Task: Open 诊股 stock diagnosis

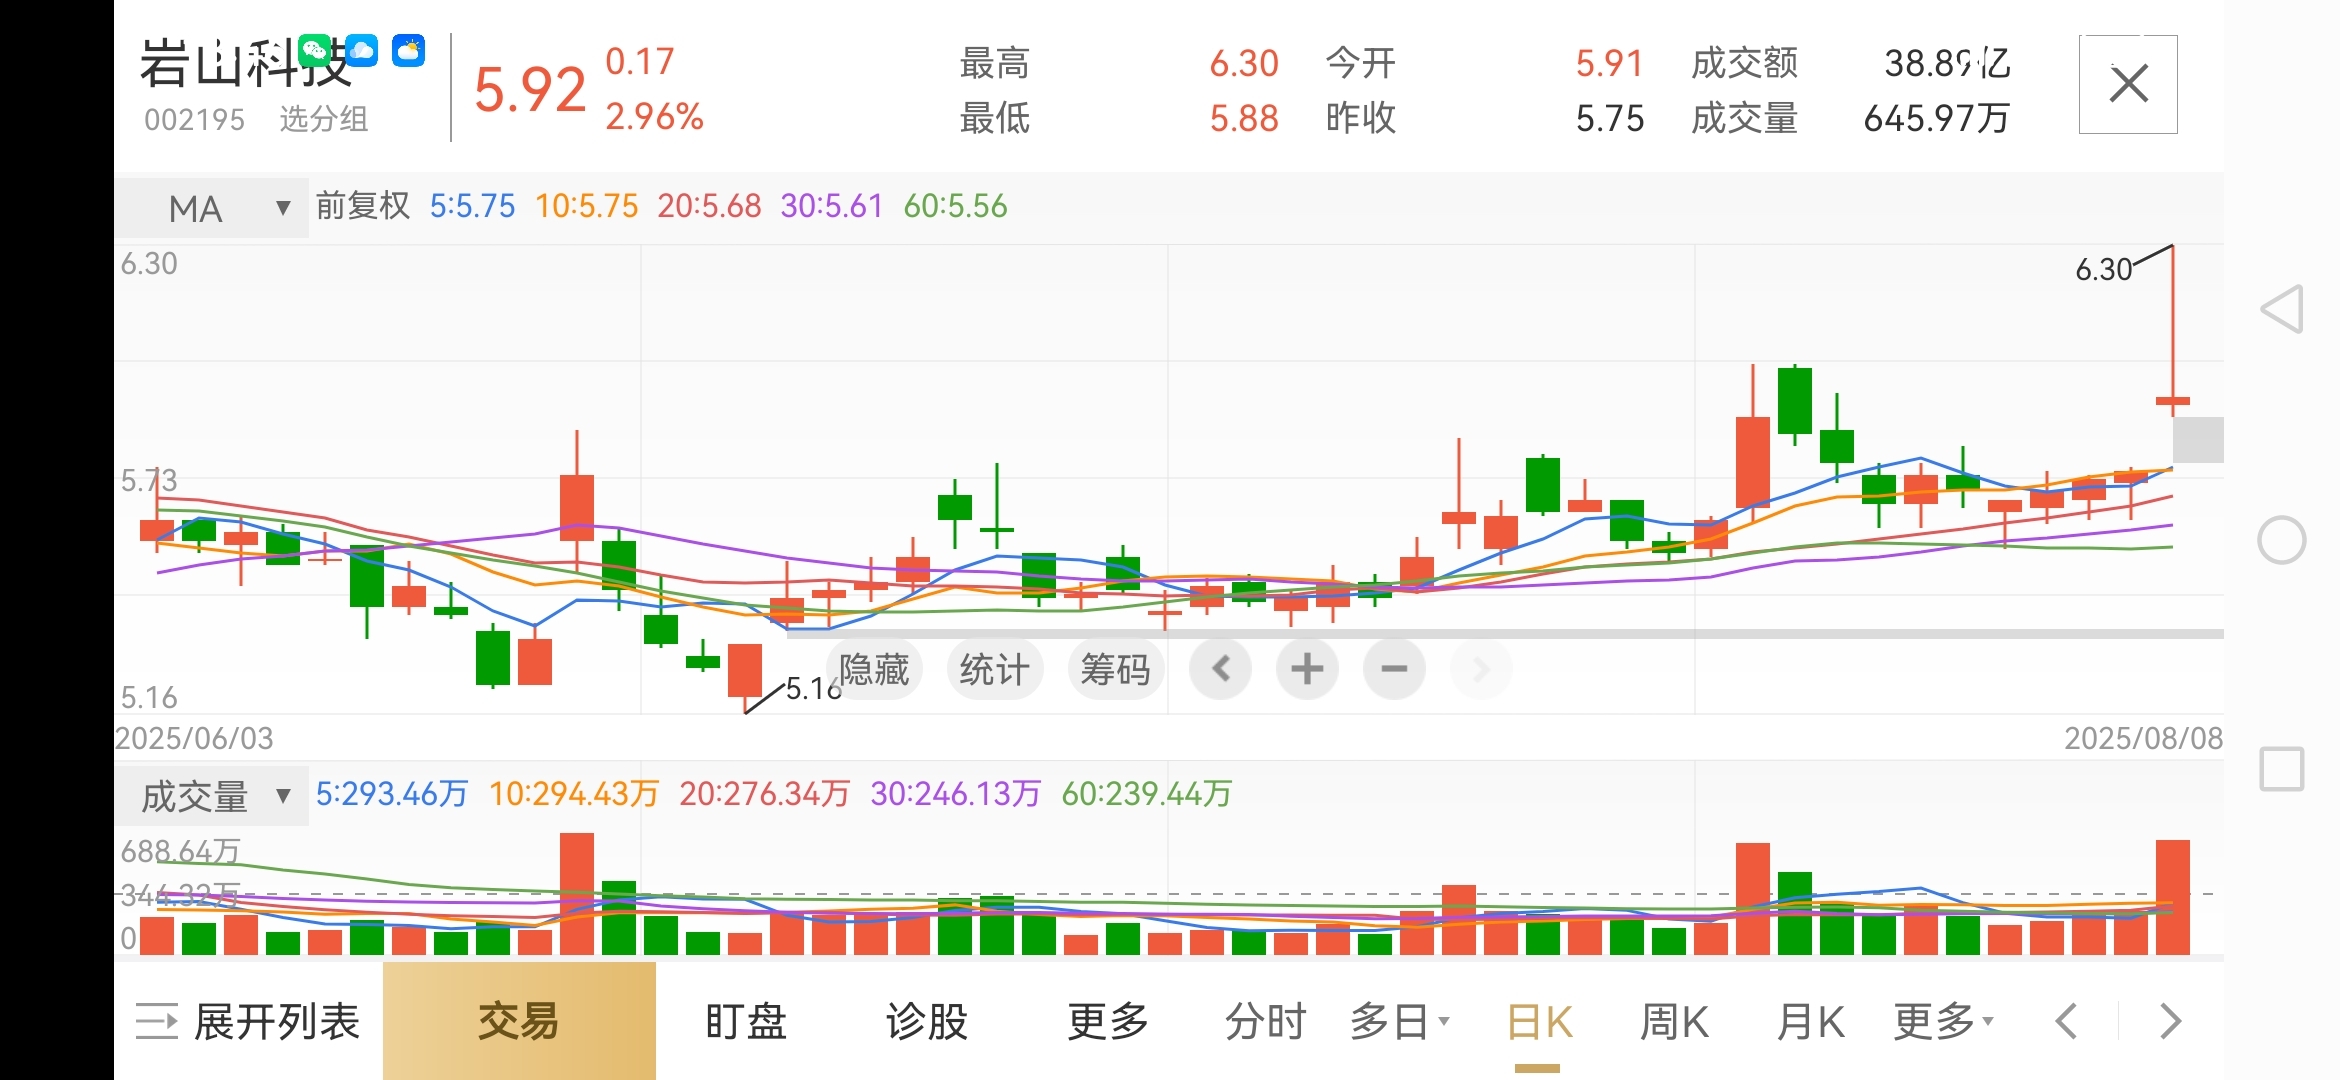Action: coord(927,1022)
